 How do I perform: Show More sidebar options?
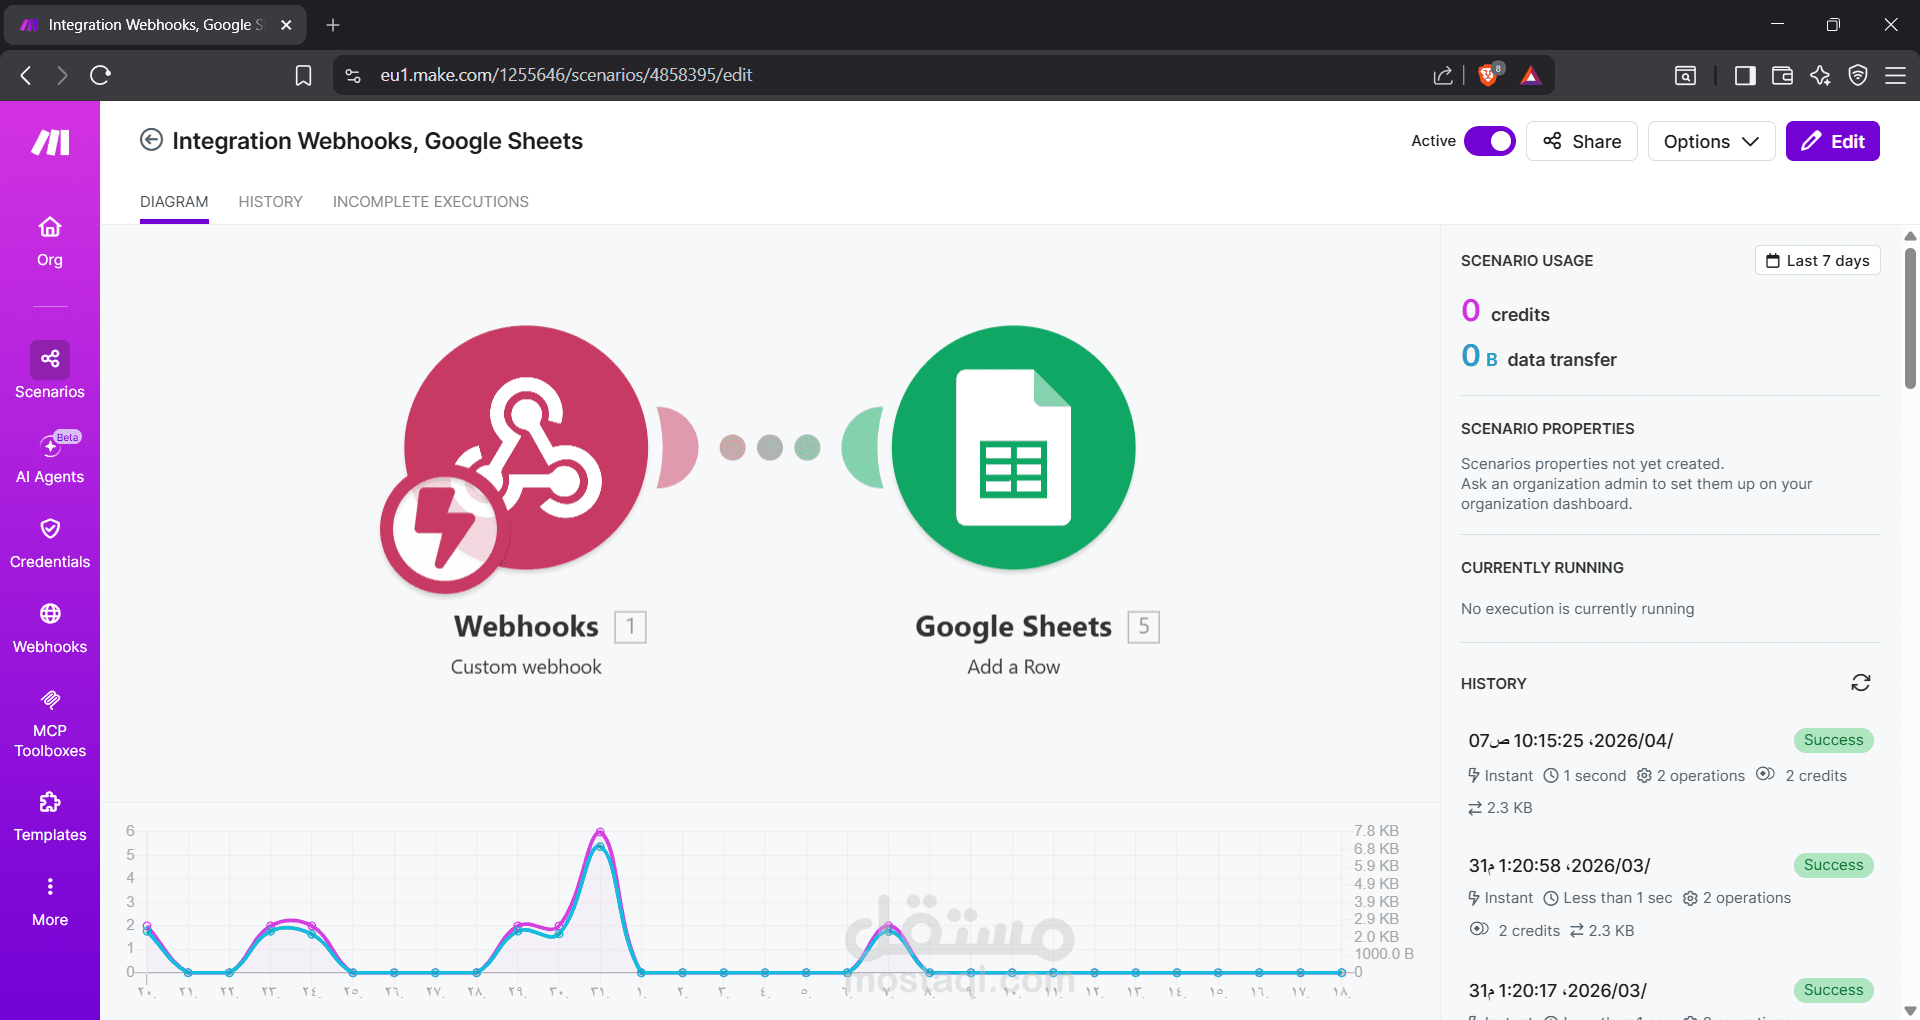click(x=50, y=902)
